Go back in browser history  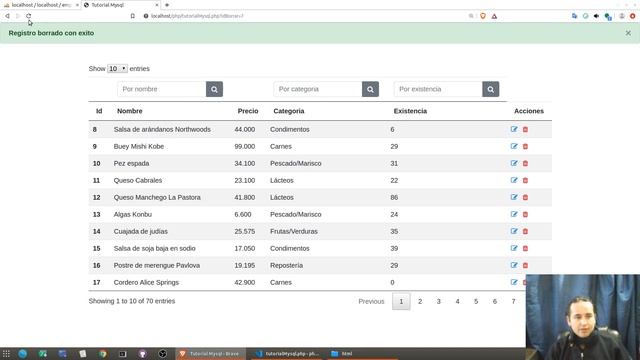7,16
